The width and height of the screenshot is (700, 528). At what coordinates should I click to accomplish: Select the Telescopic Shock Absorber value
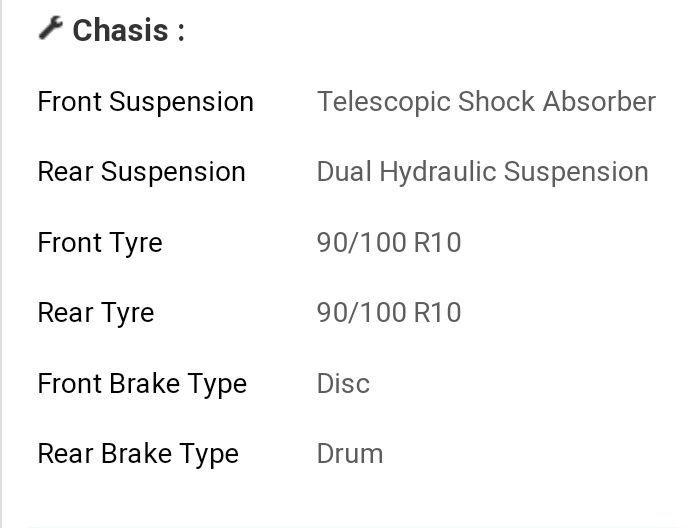pos(486,102)
